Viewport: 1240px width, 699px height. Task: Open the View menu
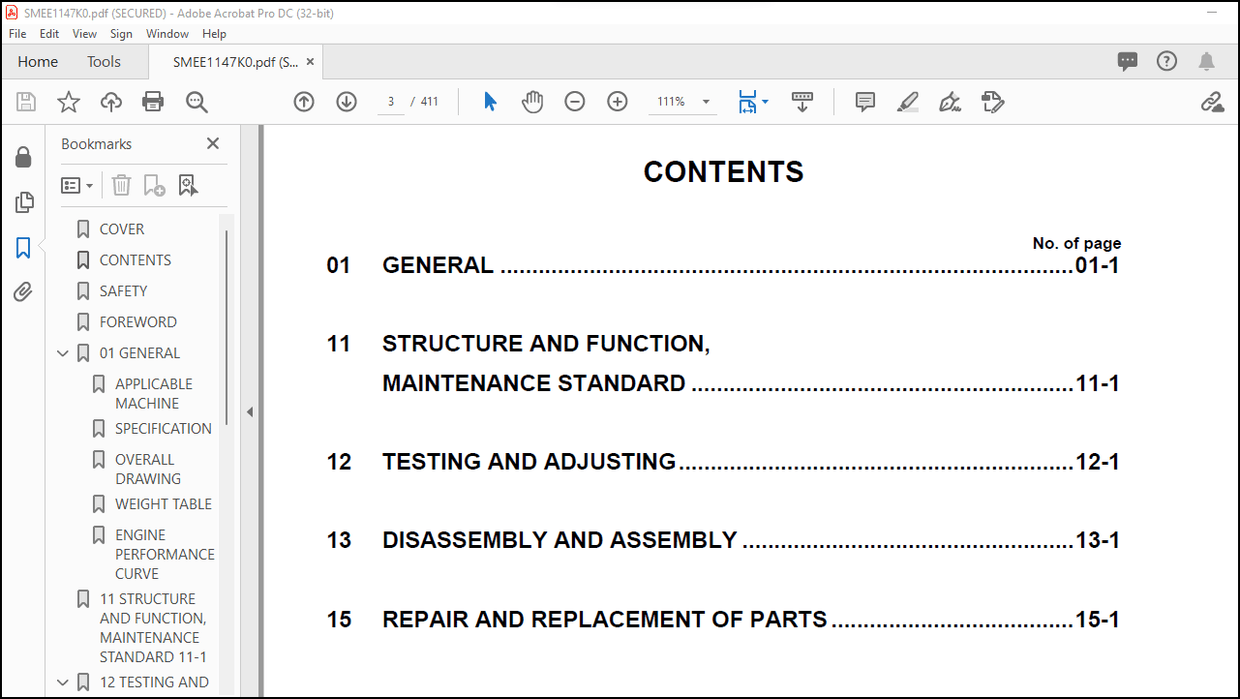84,33
